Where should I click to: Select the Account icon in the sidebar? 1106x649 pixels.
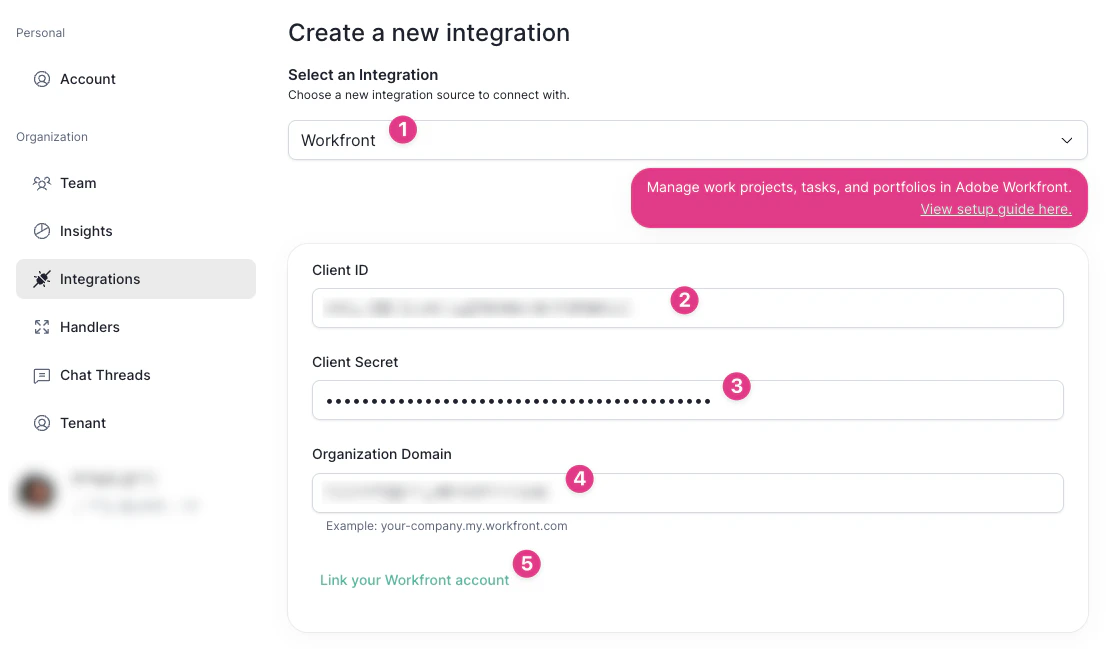point(41,79)
